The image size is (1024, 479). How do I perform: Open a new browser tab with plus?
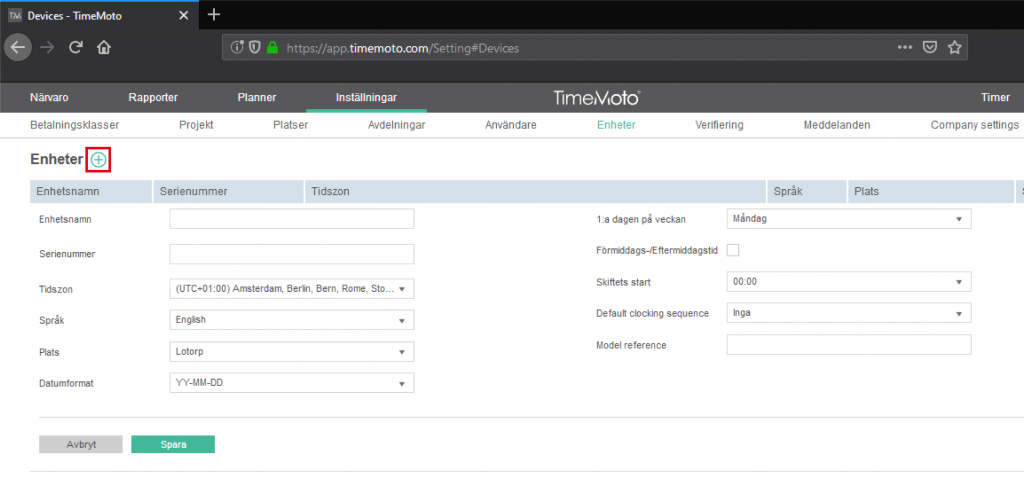pyautogui.click(x=213, y=15)
